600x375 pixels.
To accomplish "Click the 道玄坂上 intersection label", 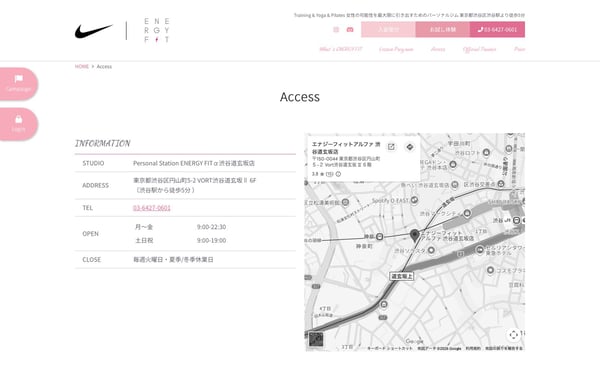I will coord(401,276).
